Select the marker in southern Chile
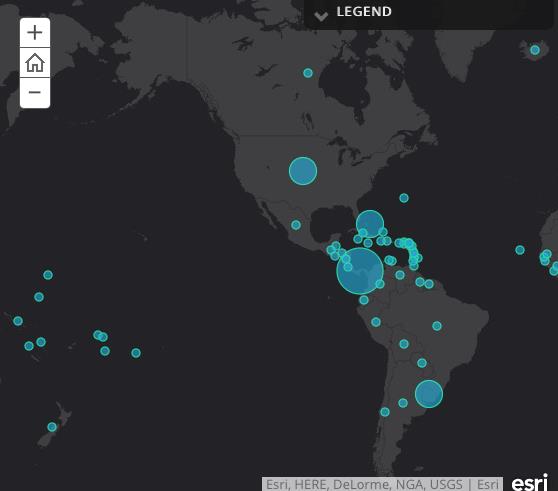Image resolution: width=558 pixels, height=491 pixels. pyautogui.click(x=385, y=412)
